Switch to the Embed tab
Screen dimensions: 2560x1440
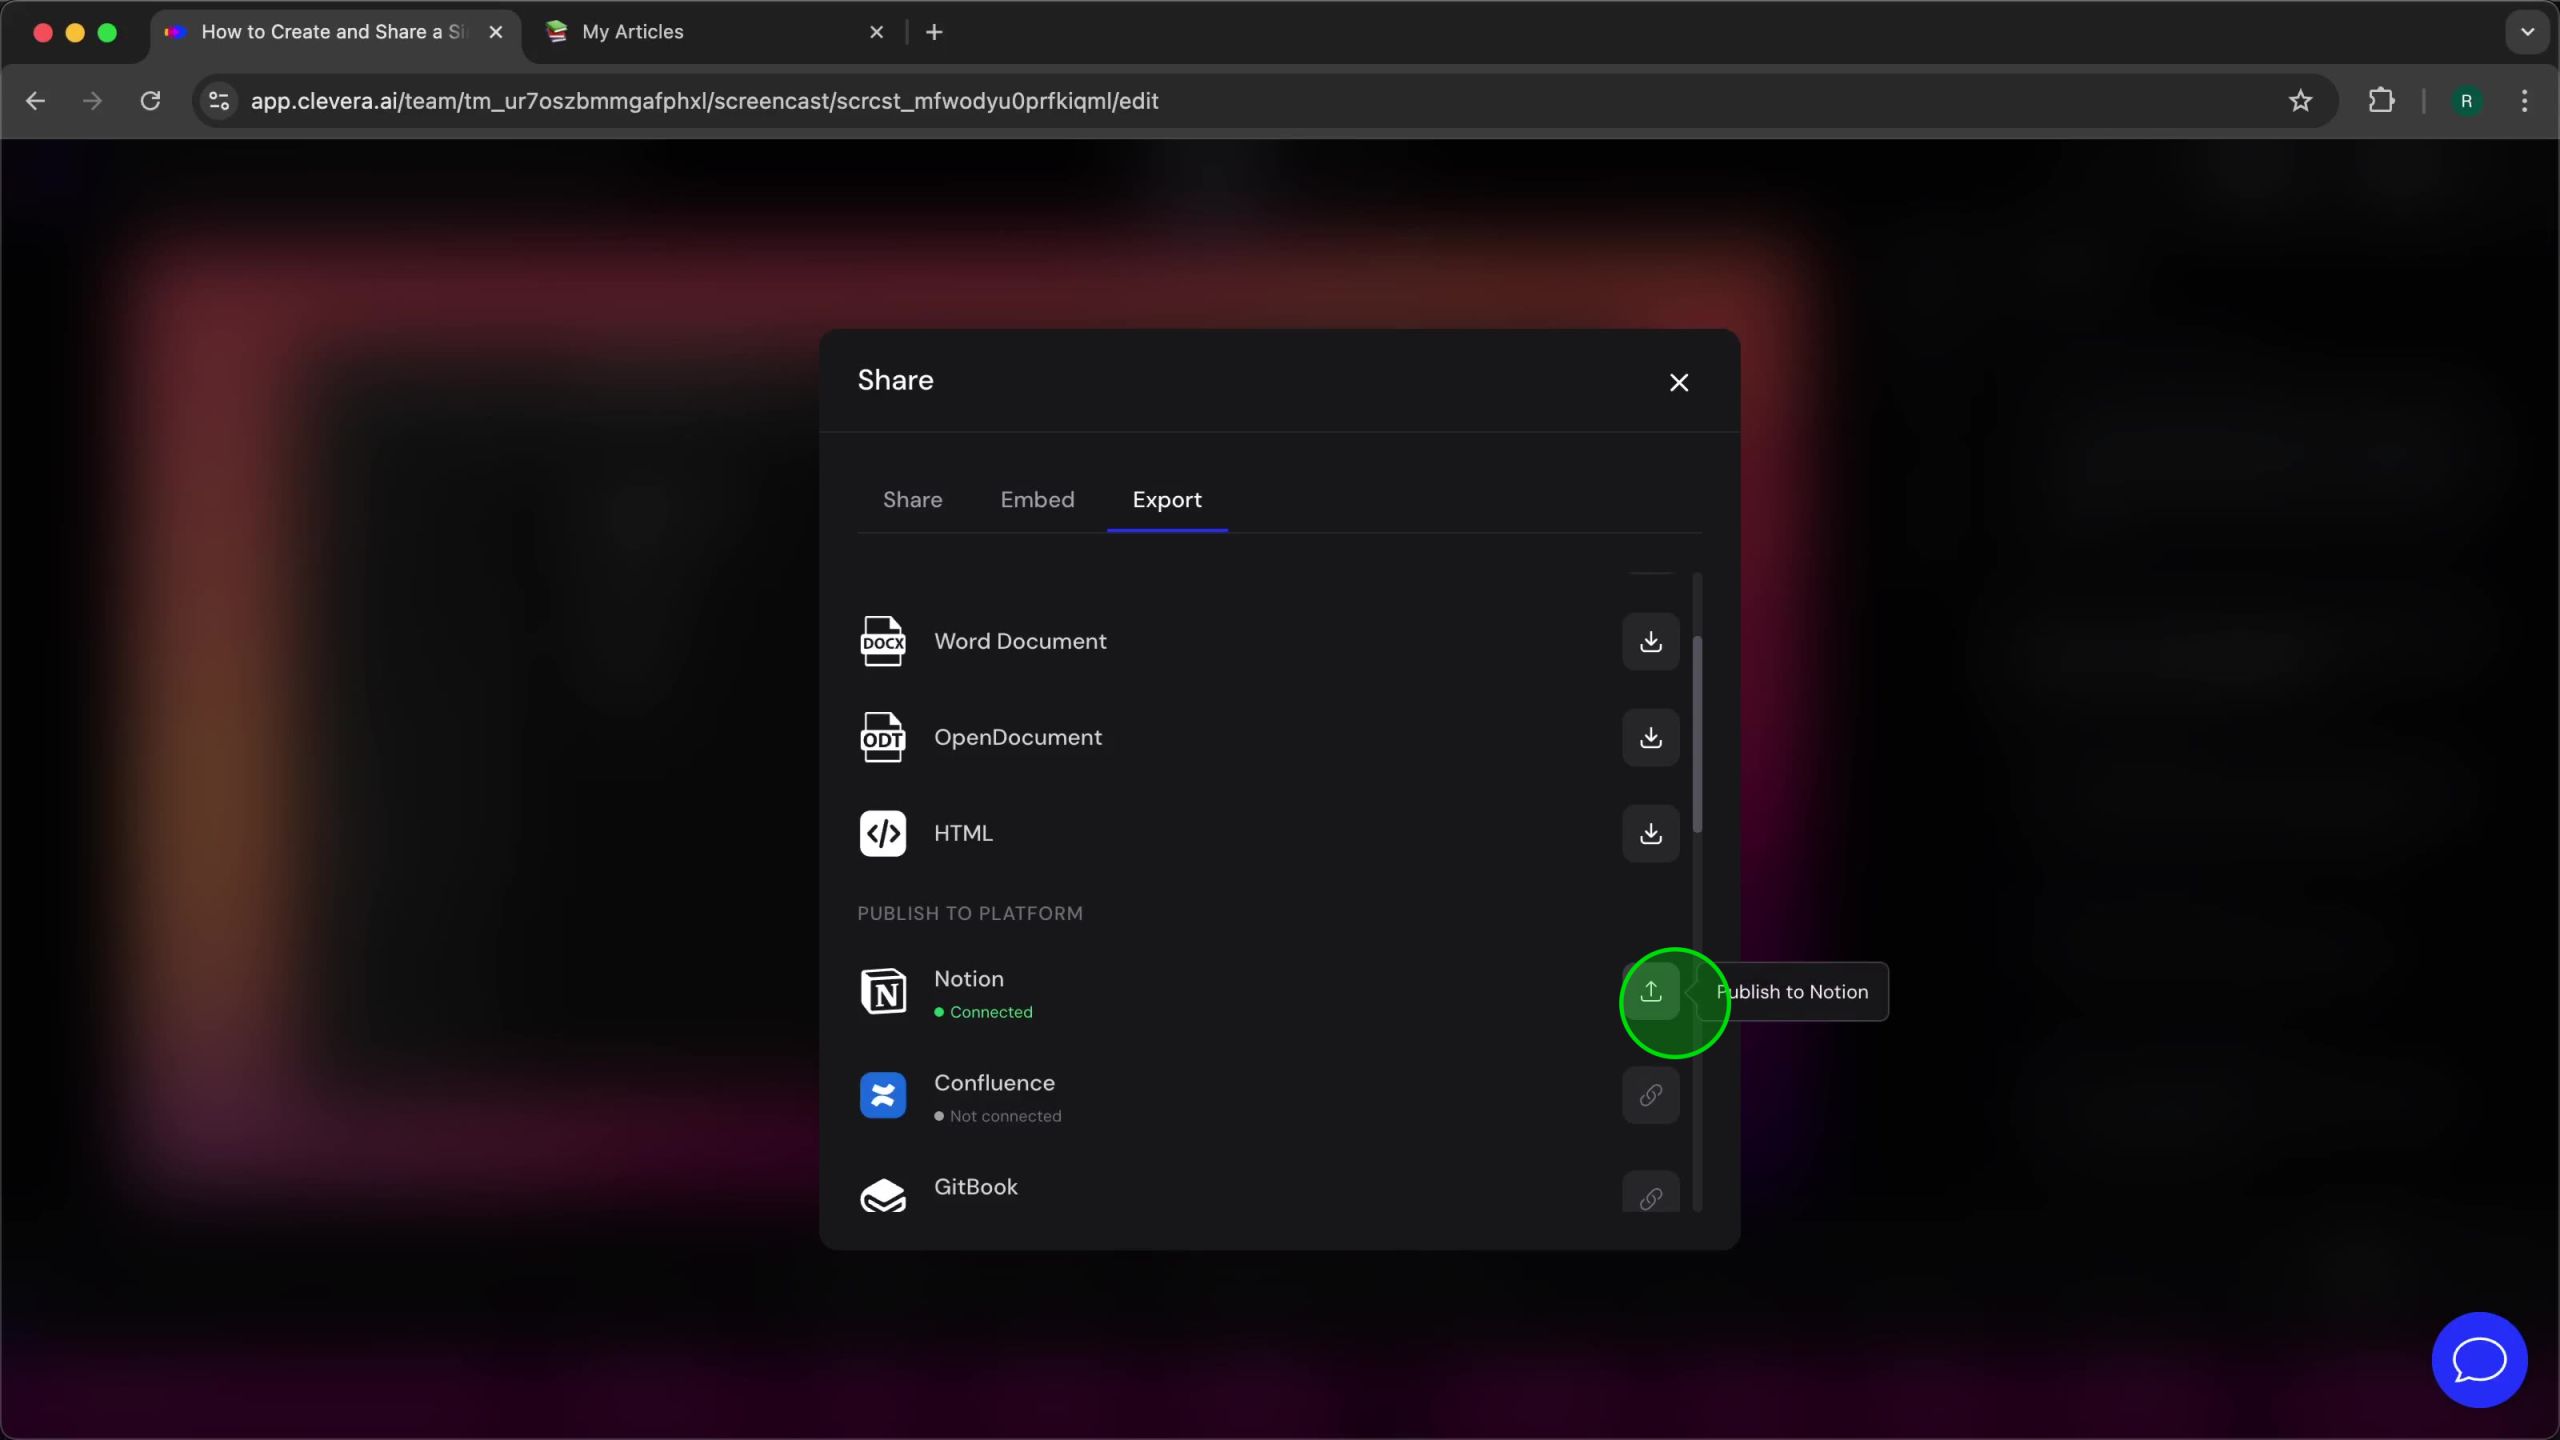coord(1037,500)
